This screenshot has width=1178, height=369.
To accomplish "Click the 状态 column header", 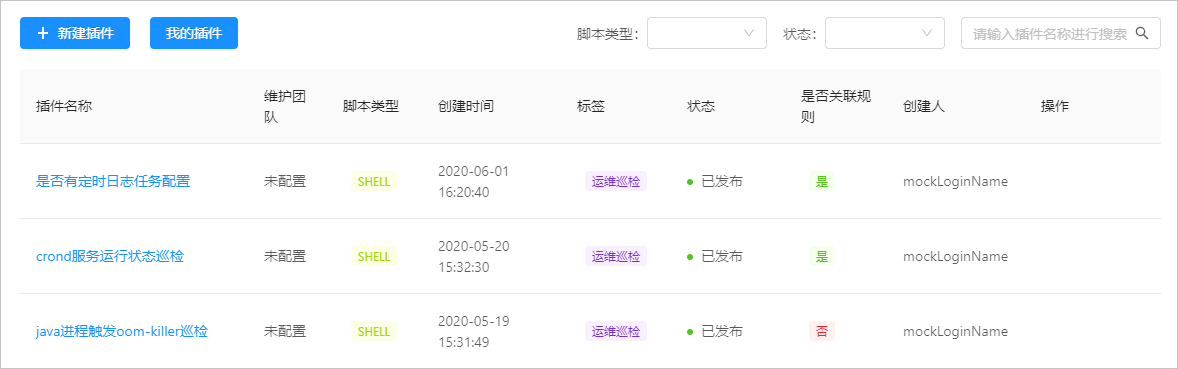I will click(x=701, y=107).
